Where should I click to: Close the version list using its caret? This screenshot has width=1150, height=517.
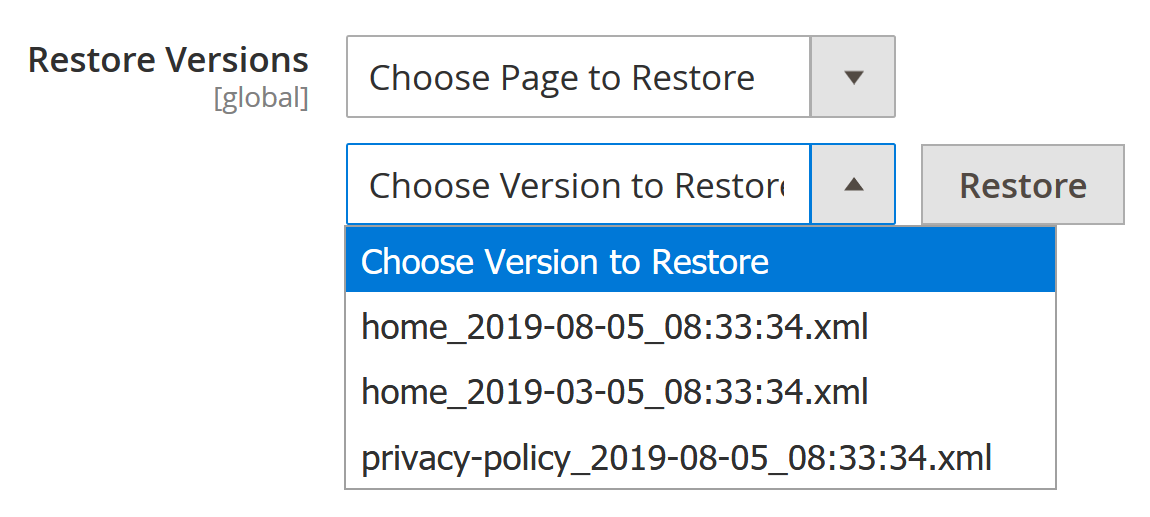[x=853, y=184]
